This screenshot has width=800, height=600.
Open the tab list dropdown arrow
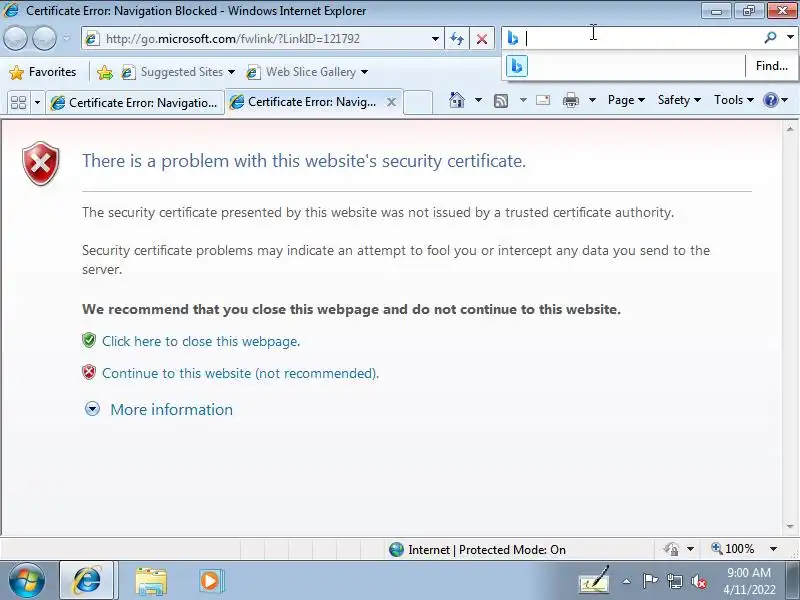point(37,102)
